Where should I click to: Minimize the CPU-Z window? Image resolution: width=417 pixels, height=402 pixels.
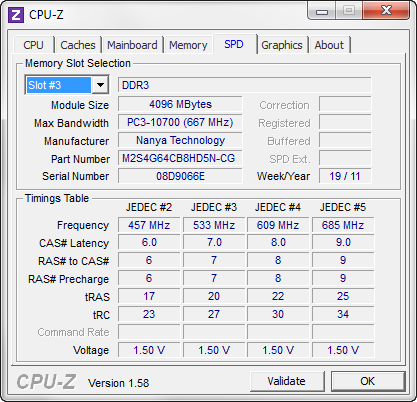pyautogui.click(x=322, y=11)
